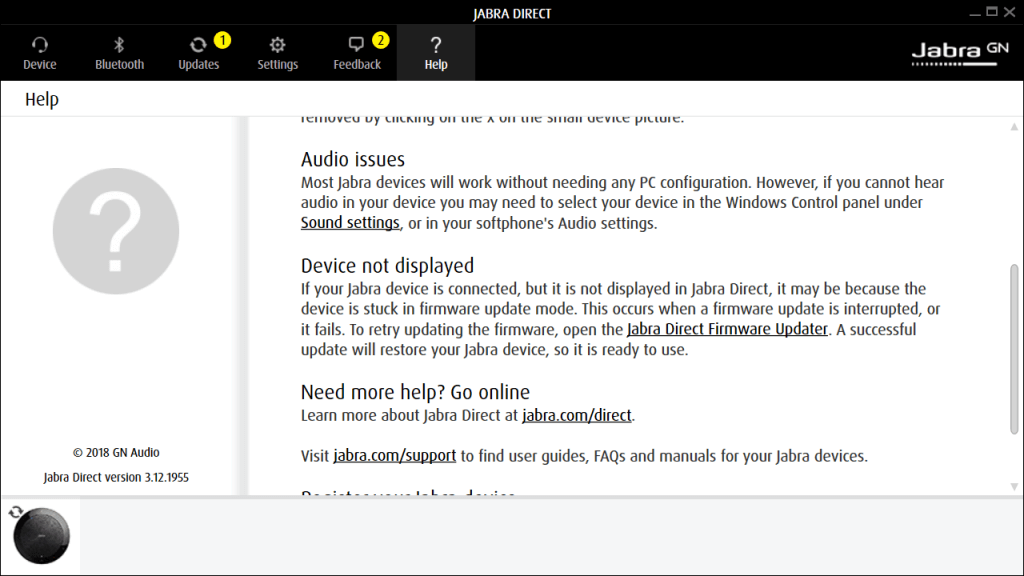Image resolution: width=1024 pixels, height=576 pixels.
Task: Open the Sound settings link
Action: [350, 223]
